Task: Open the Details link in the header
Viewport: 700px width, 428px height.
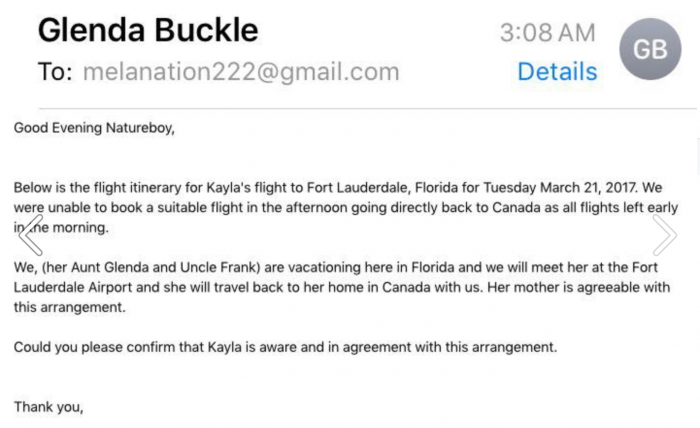Action: pyautogui.click(x=557, y=71)
